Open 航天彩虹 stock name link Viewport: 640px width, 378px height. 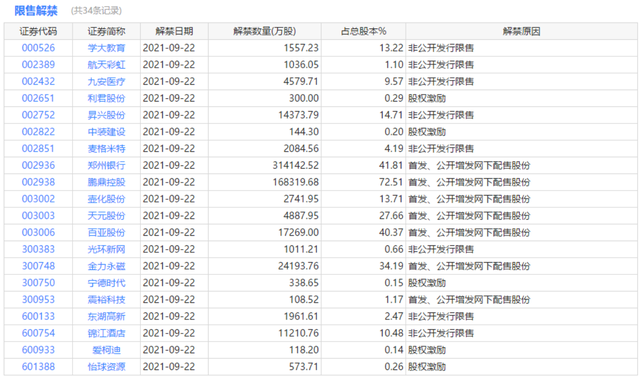coord(107,64)
